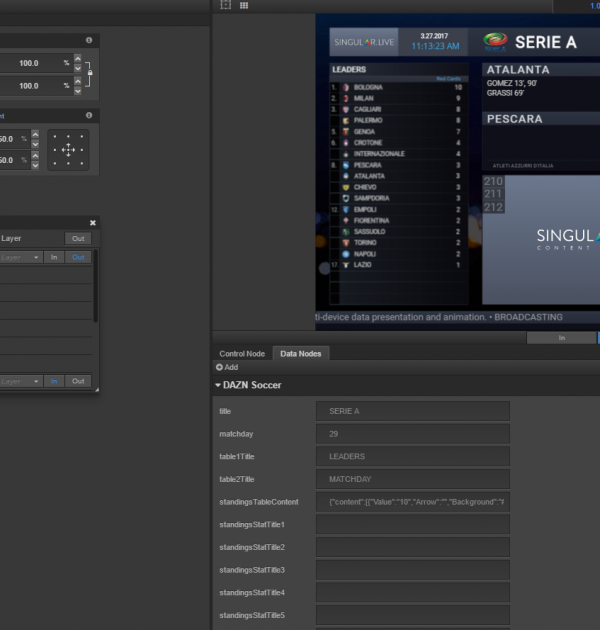The width and height of the screenshot is (600, 630).
Task: Click the blue In button in the bottom Layer row
Action: pos(54,381)
